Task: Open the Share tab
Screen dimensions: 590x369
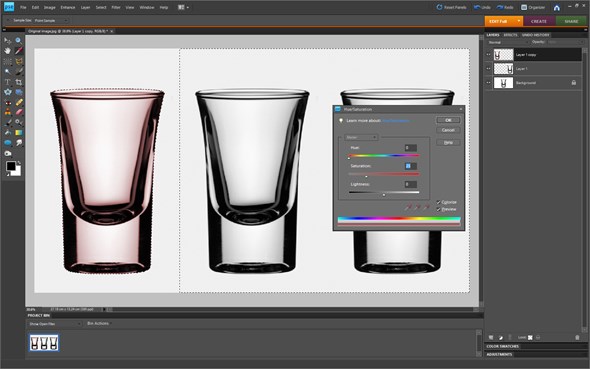Action: pyautogui.click(x=571, y=21)
